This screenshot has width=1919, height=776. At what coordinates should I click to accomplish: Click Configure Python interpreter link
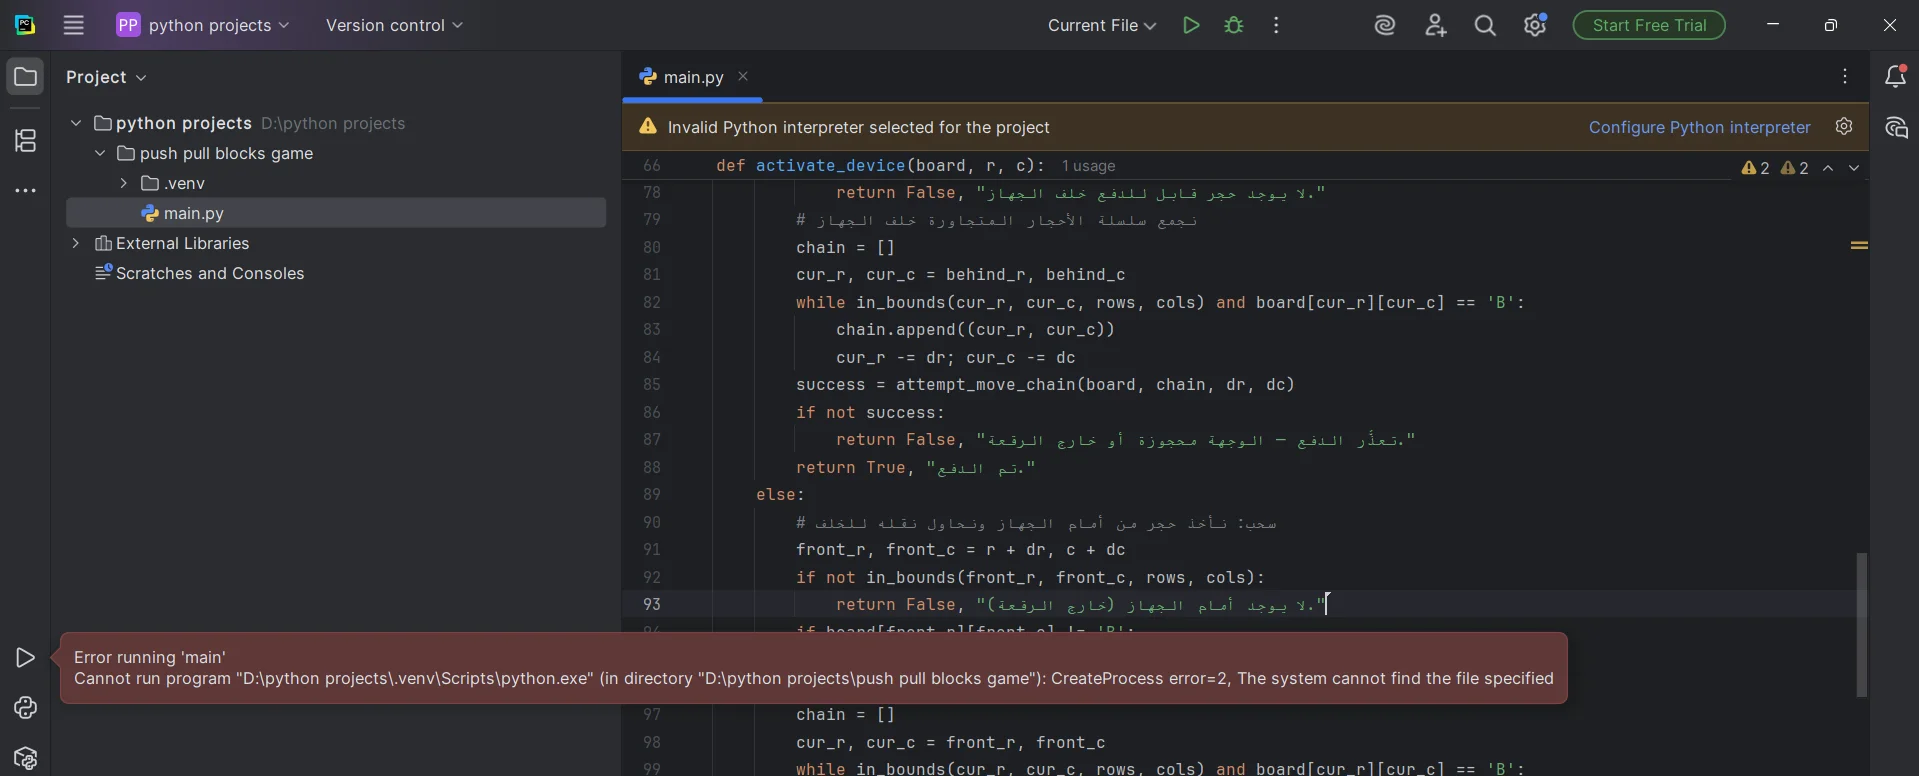coord(1699,127)
